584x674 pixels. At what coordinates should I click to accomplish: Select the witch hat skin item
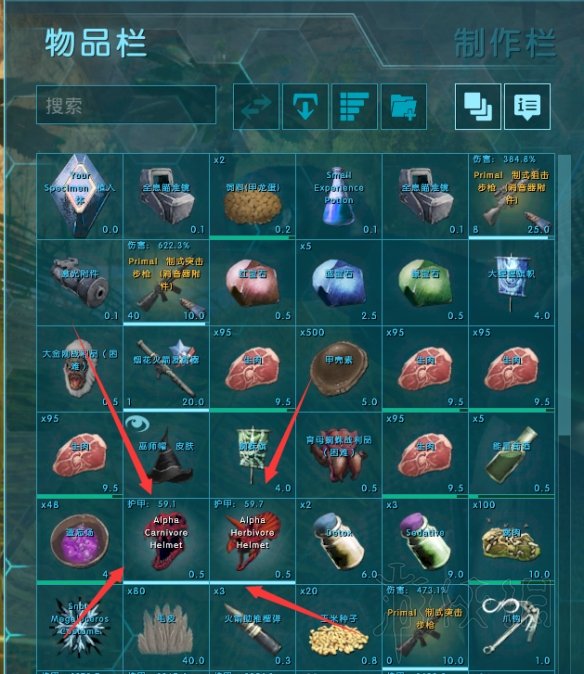[x=166, y=454]
